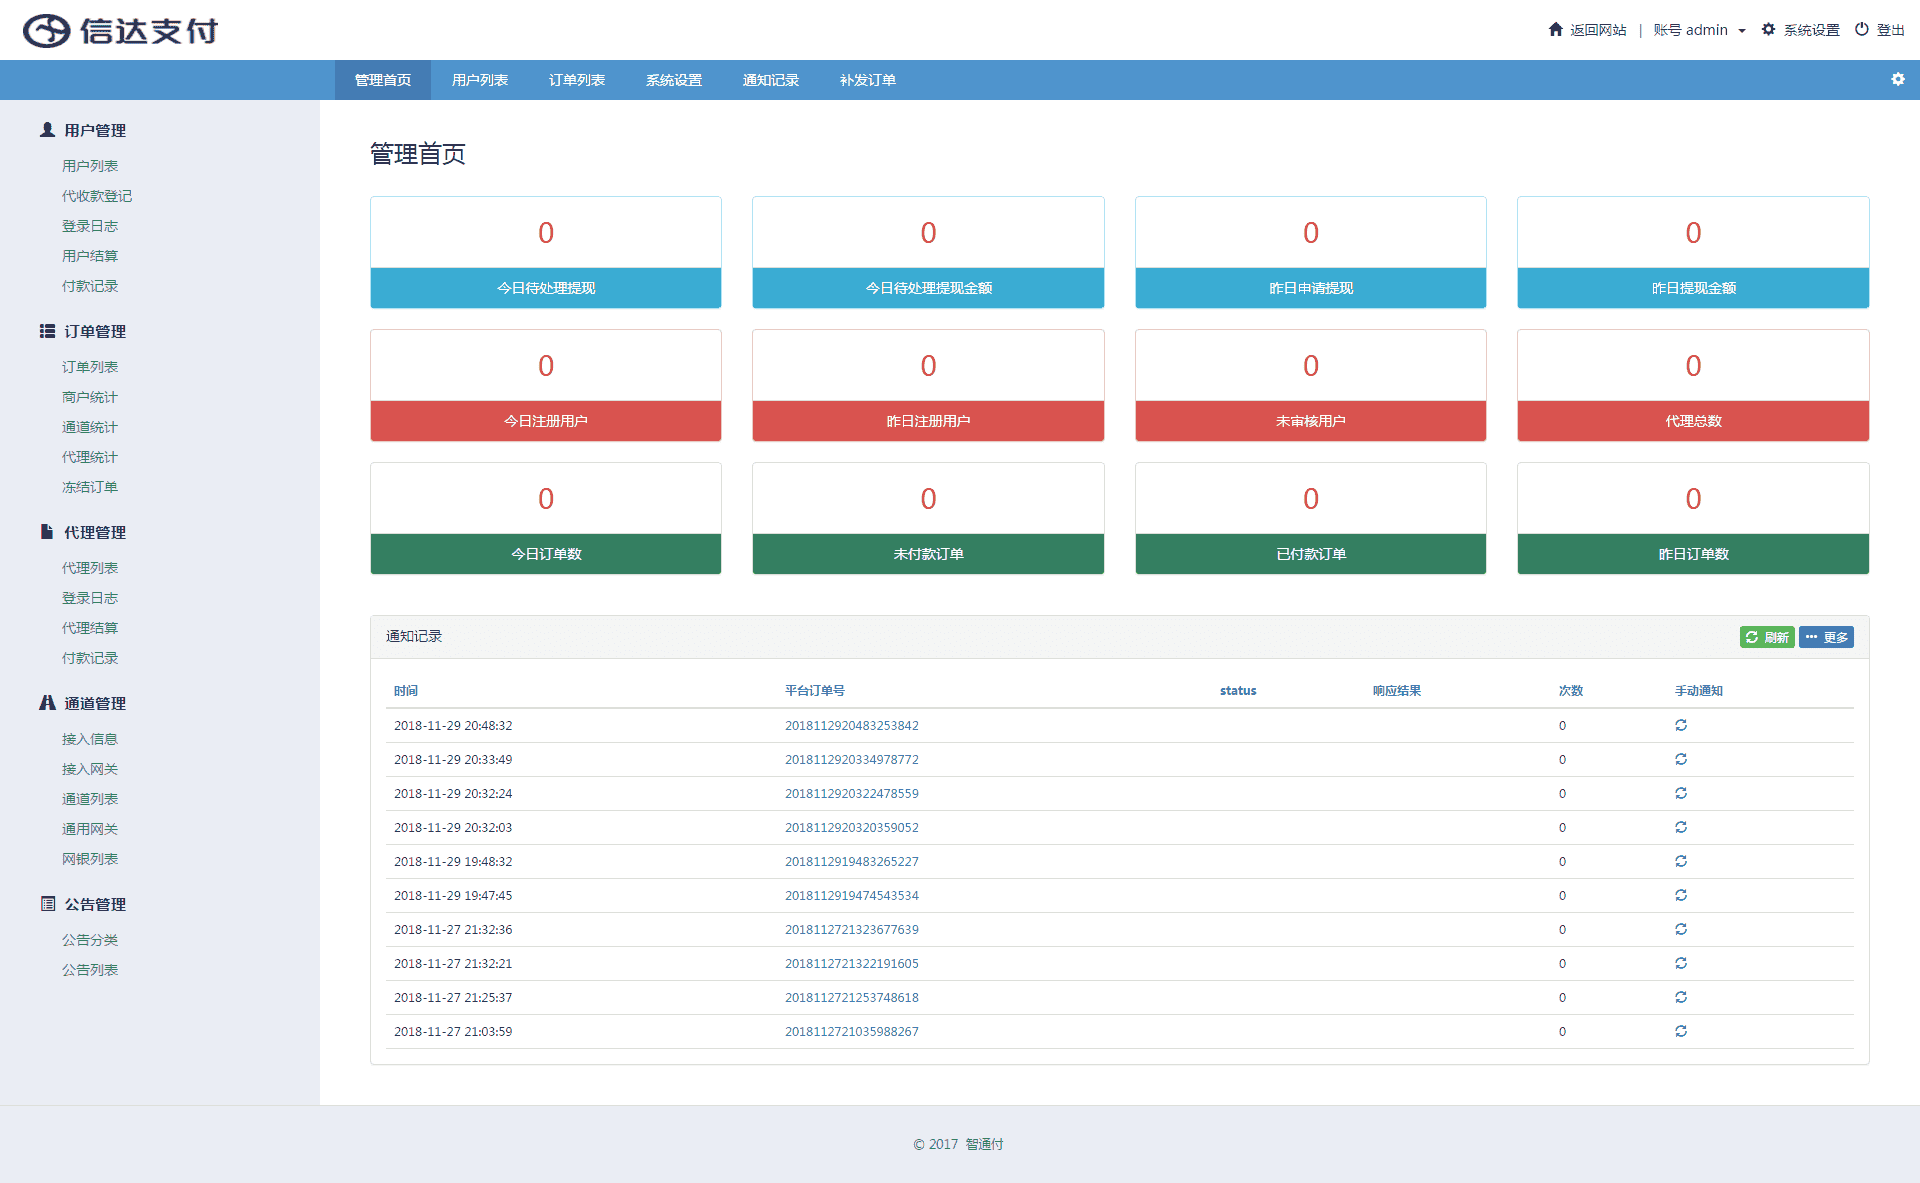1920x1183 pixels.
Task: Click the blue 更多 button
Action: [1826, 637]
